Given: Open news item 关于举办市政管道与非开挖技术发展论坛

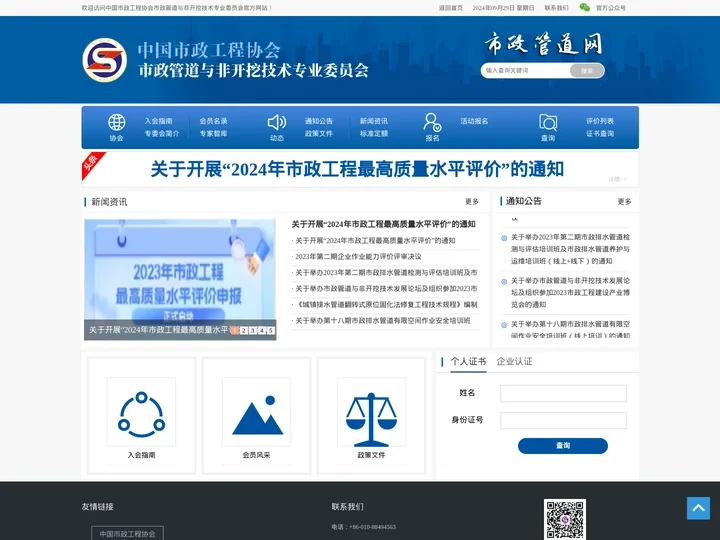Looking at the screenshot, I should (386, 289).
